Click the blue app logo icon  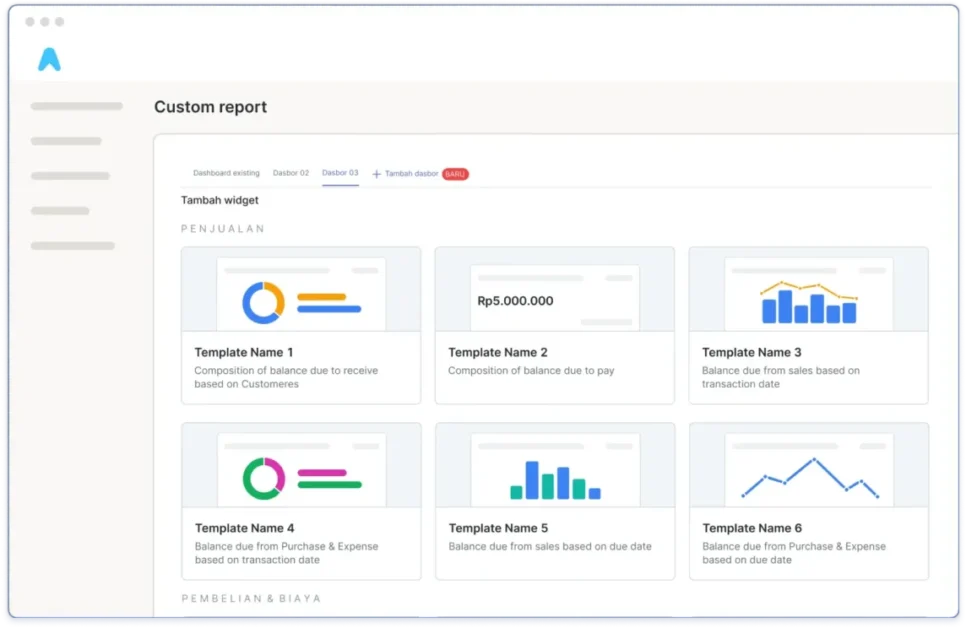(49, 60)
